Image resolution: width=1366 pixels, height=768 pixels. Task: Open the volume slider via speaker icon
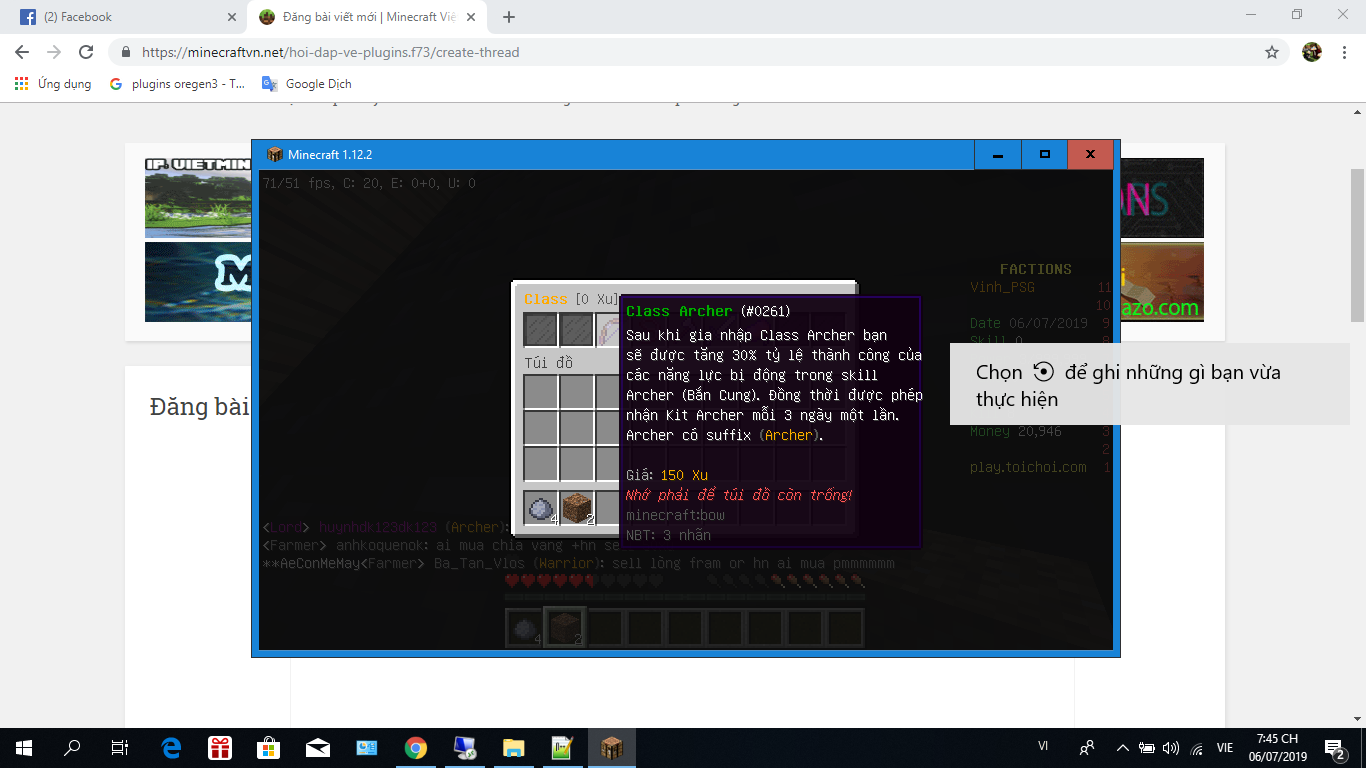pyautogui.click(x=1172, y=747)
